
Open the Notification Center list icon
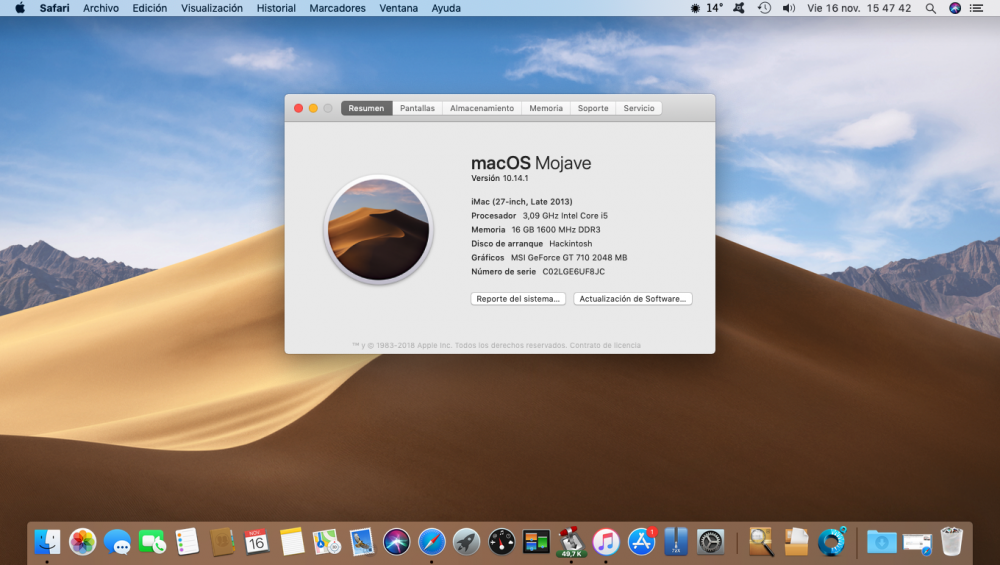point(976,8)
